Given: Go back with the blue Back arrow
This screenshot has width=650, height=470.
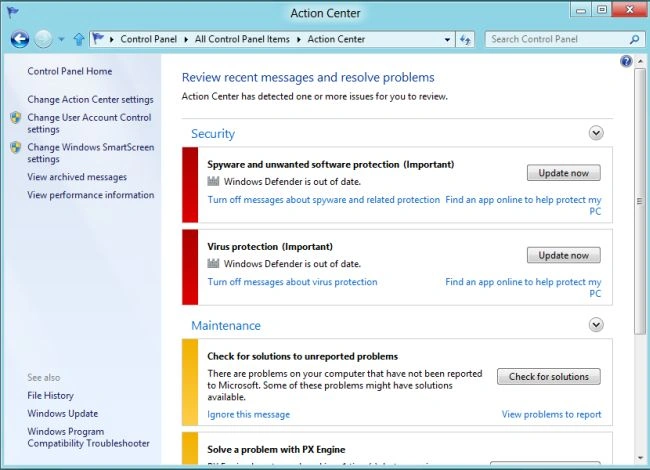Looking at the screenshot, I should (x=20, y=39).
